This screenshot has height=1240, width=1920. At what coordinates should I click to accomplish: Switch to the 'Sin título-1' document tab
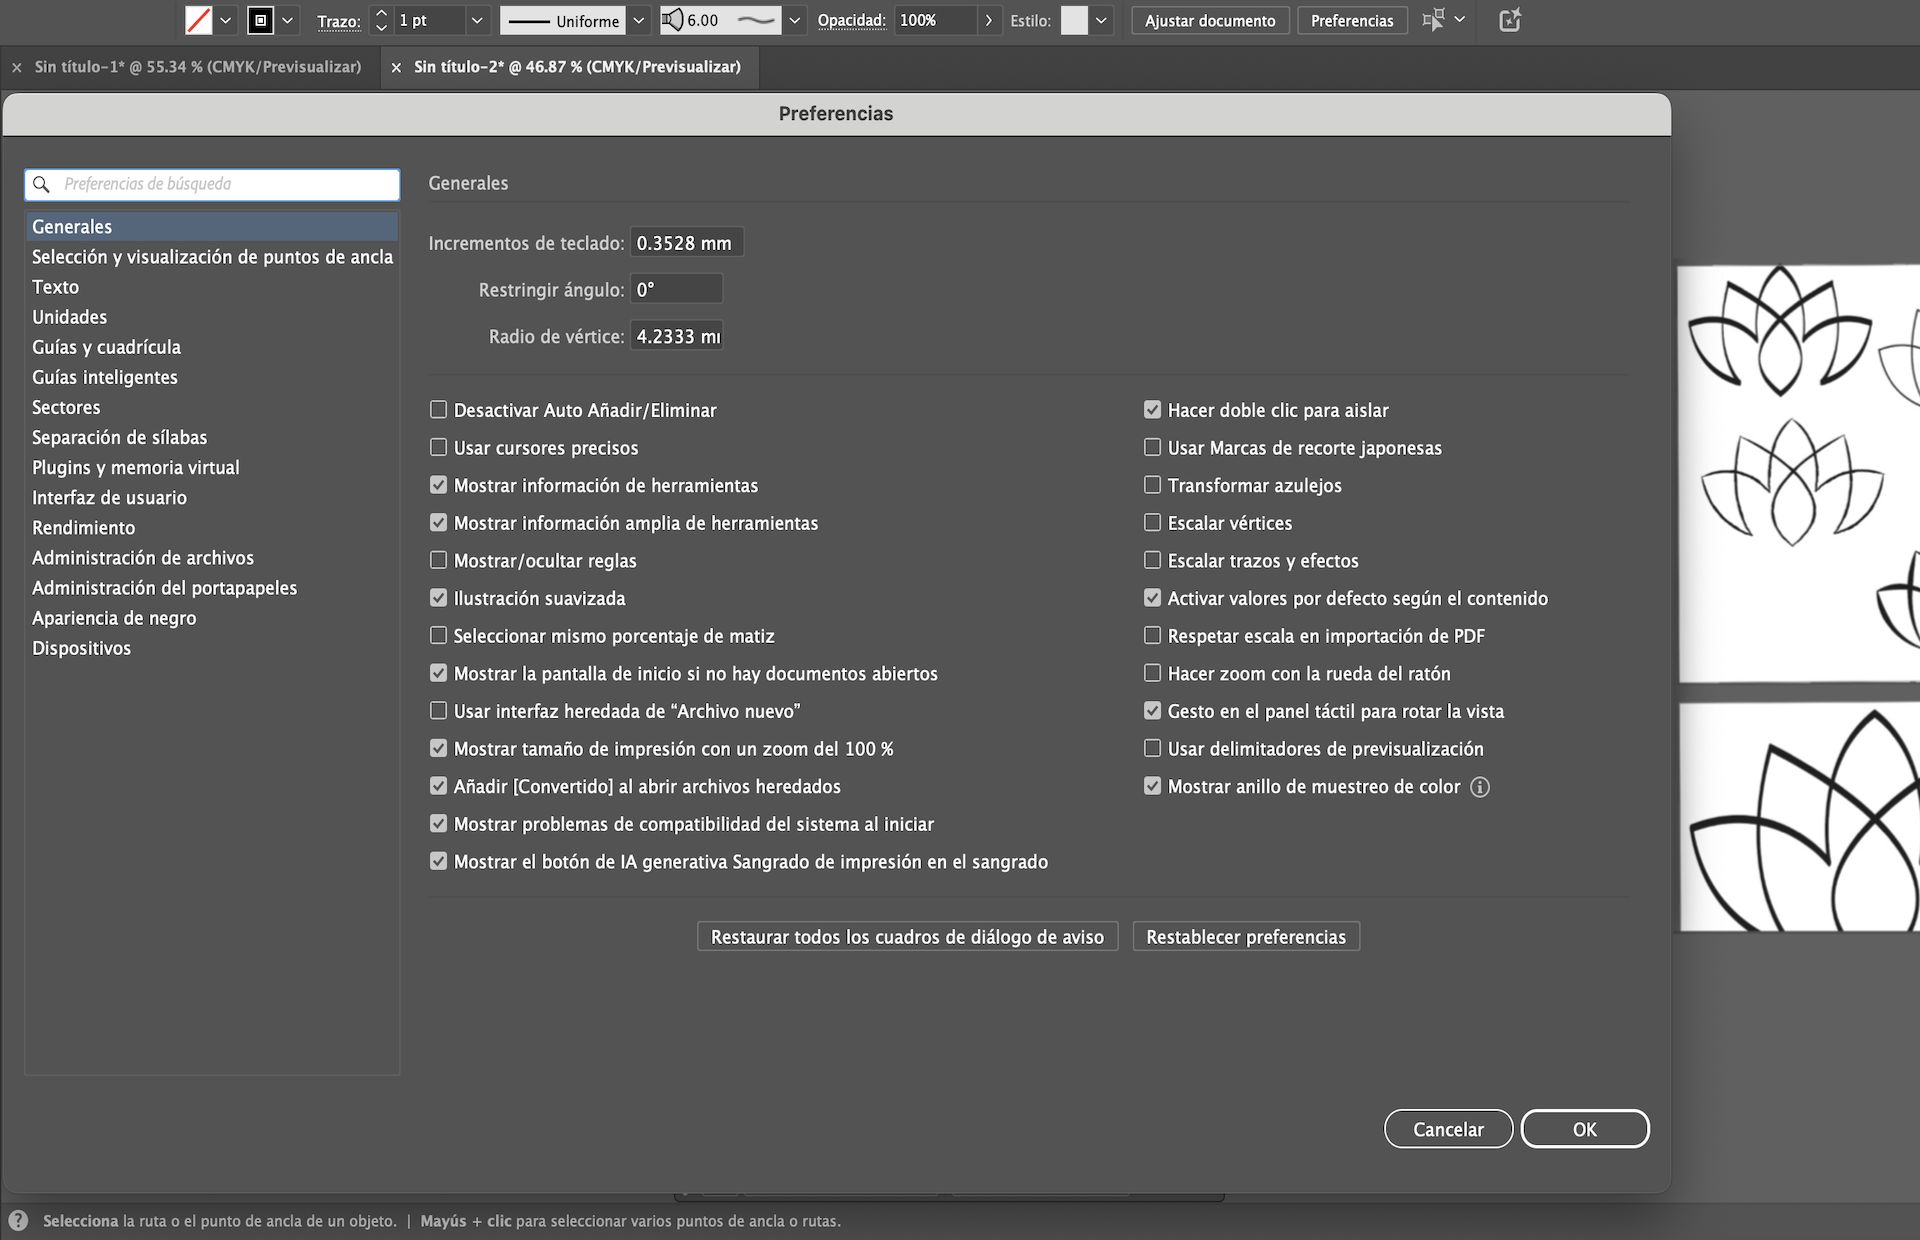tap(197, 67)
